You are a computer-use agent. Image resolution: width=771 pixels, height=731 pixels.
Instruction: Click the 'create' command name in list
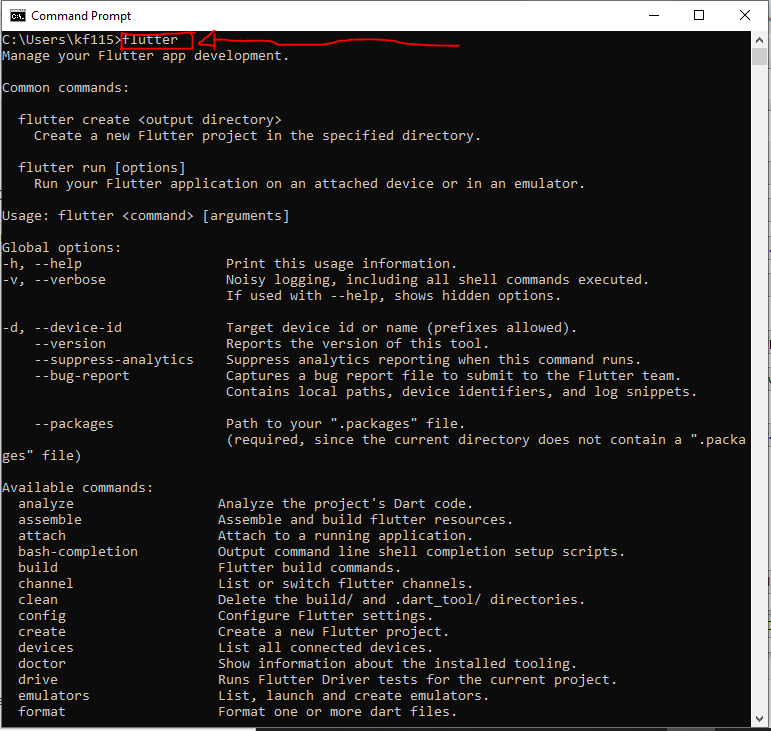coord(42,632)
